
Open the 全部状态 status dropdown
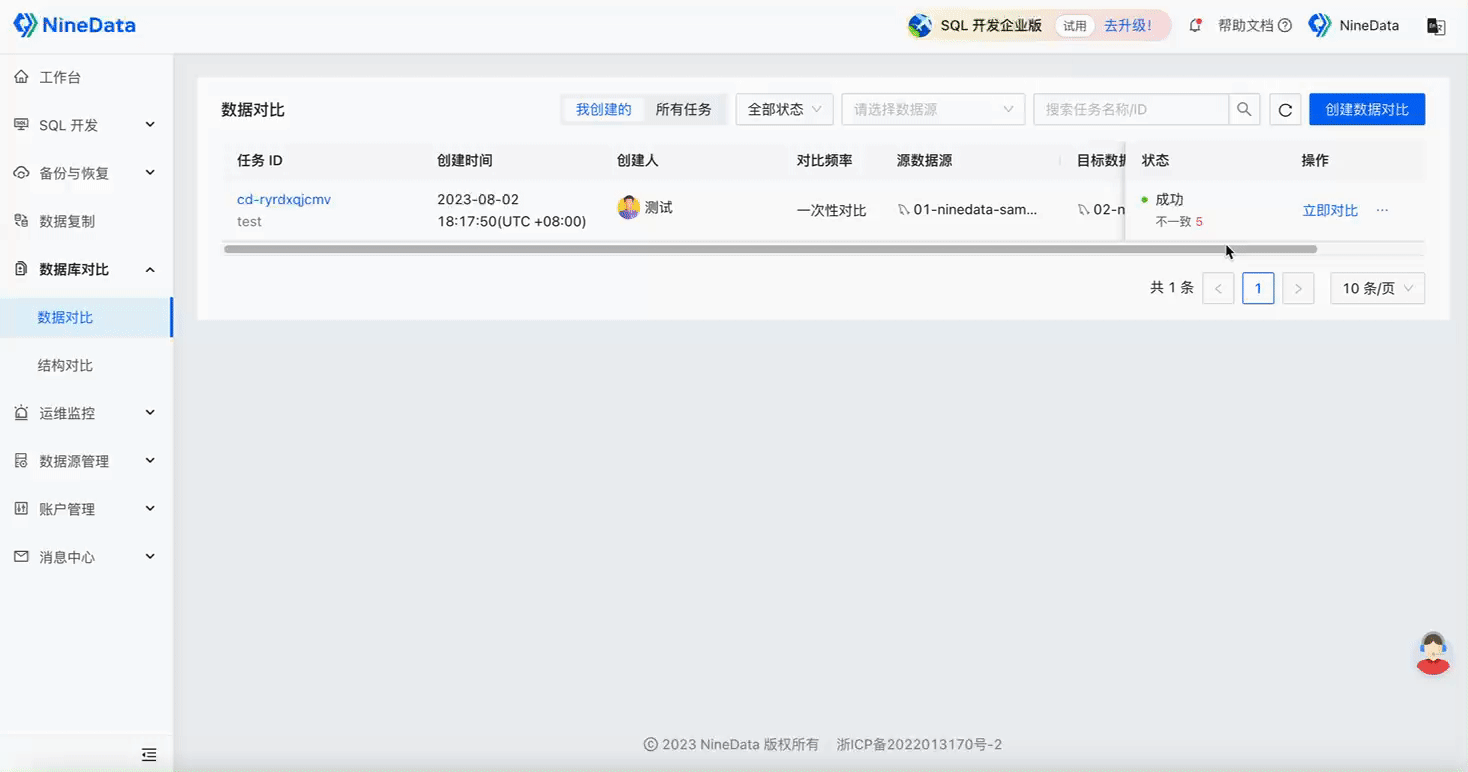(x=785, y=109)
